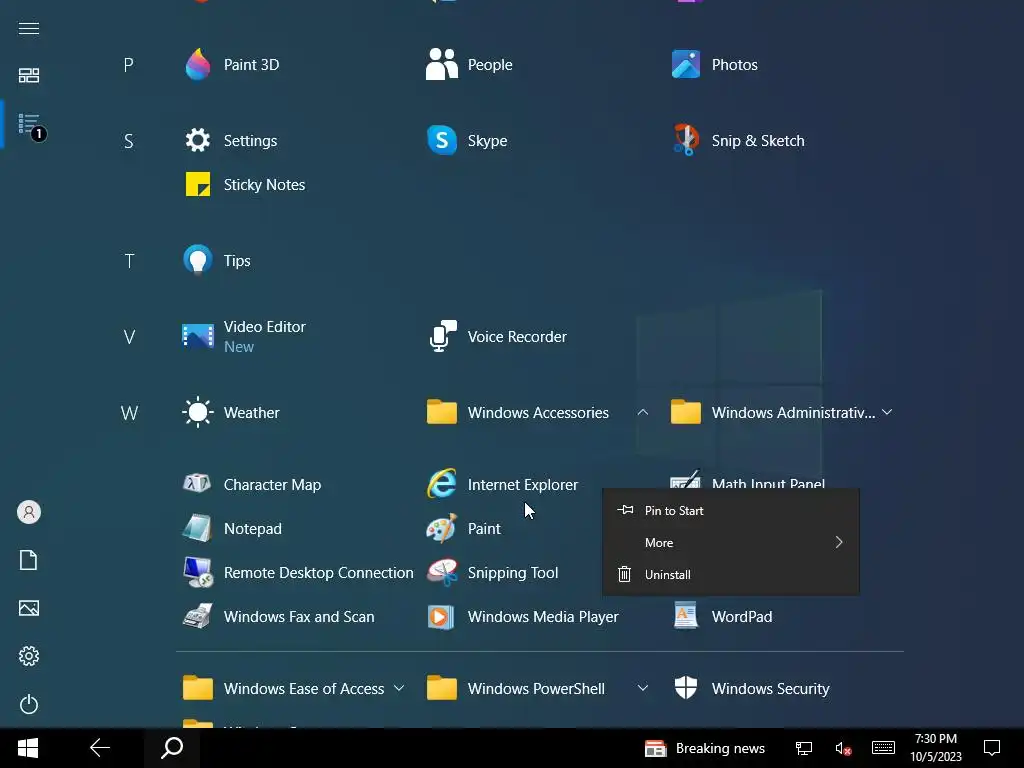Open the notification center icon
The width and height of the screenshot is (1024, 768).
[992, 748]
